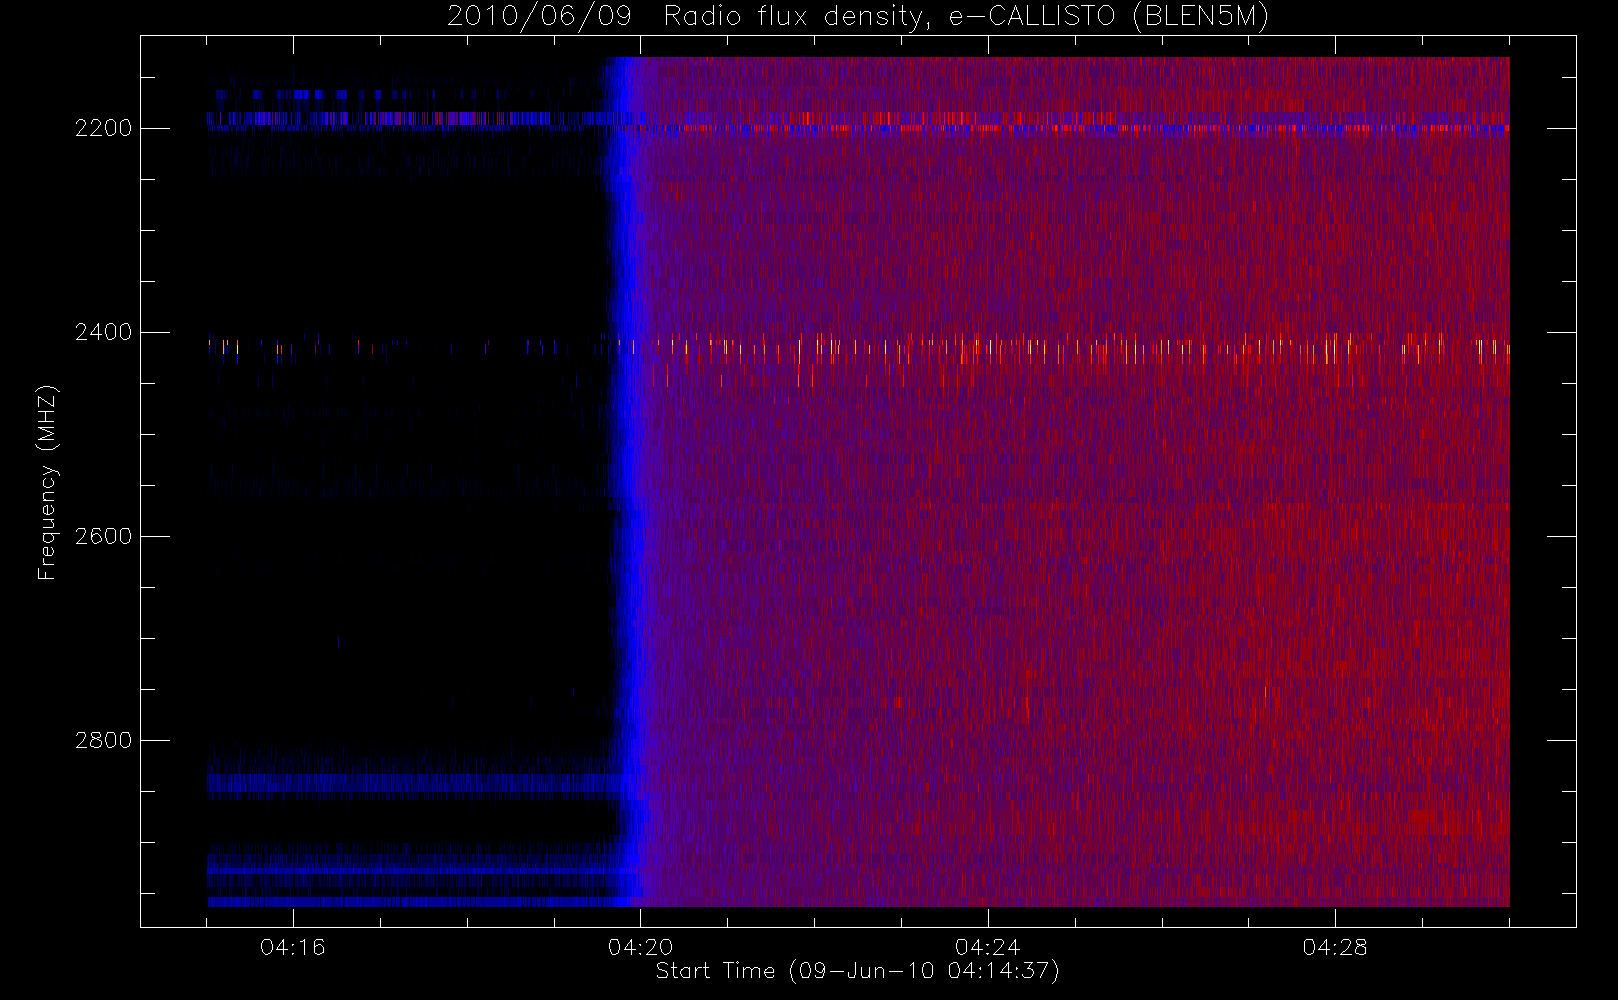This screenshot has height=1000, width=1618.
Task: Click the plot title '2010/06/09 Radio flux density'
Action: click(x=689, y=17)
